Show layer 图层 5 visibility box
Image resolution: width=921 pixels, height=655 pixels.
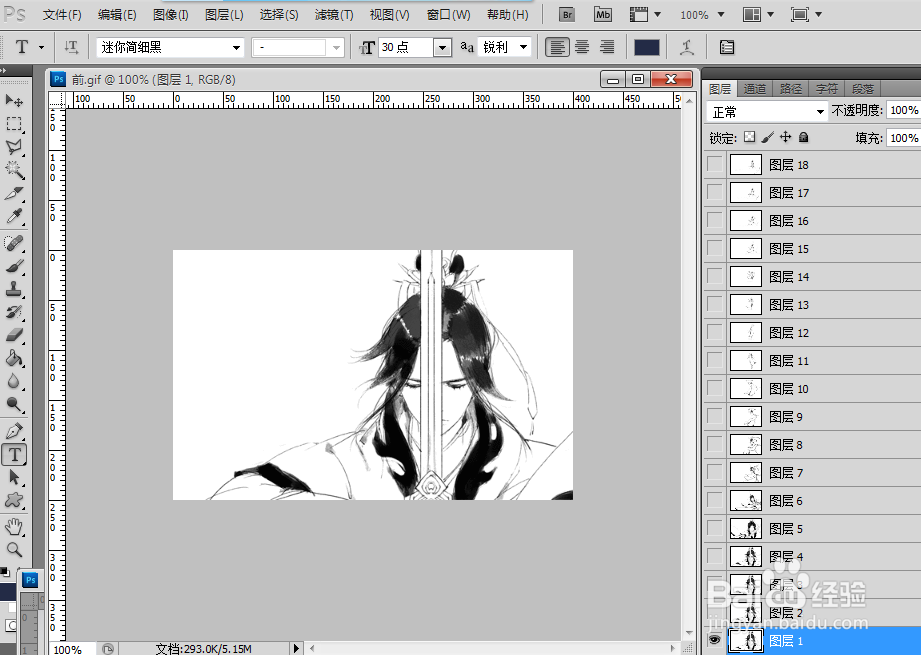[714, 528]
